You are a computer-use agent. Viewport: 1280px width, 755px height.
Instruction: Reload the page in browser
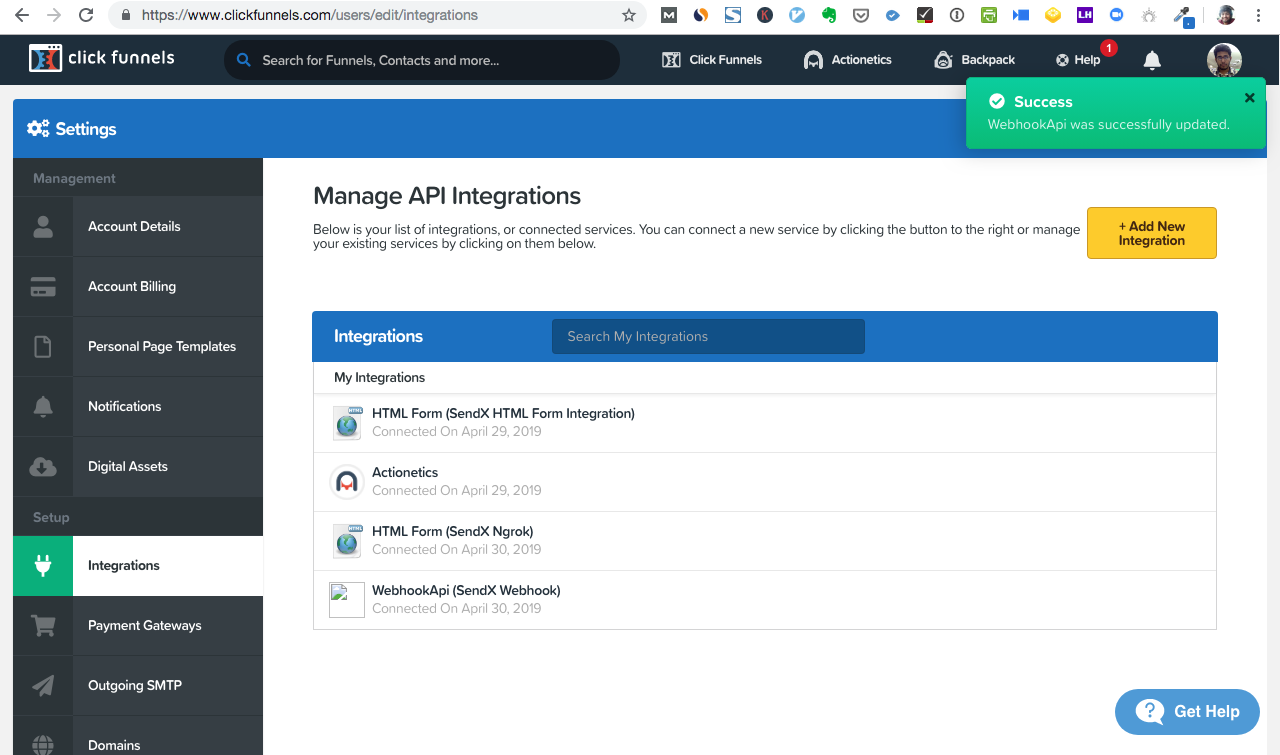[86, 15]
